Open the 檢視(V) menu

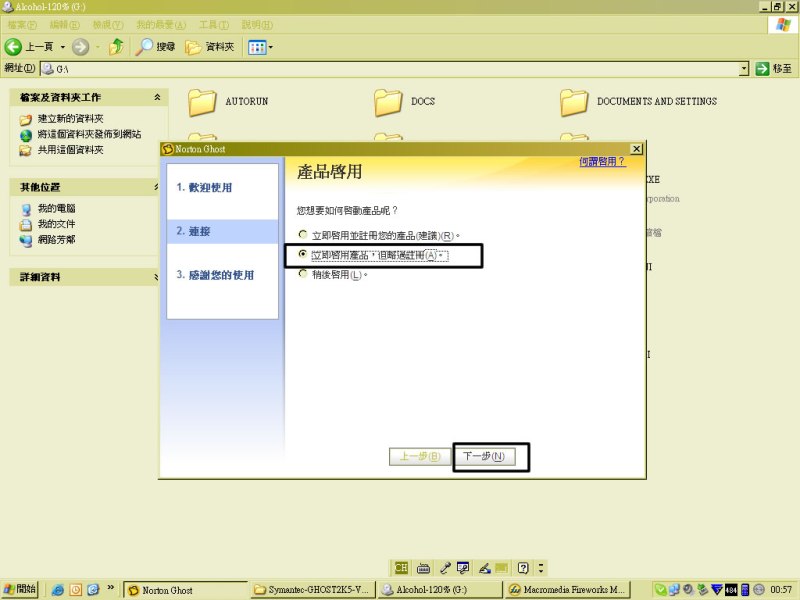pyautogui.click(x=108, y=24)
